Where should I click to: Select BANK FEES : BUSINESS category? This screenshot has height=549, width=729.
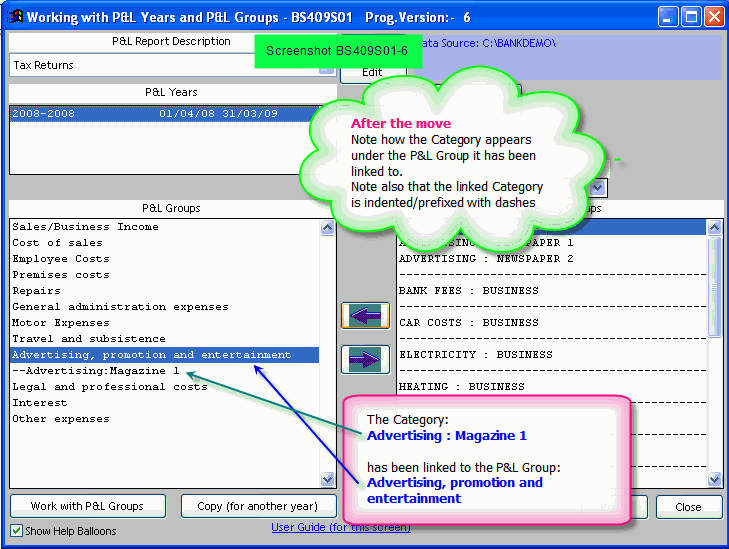468,291
